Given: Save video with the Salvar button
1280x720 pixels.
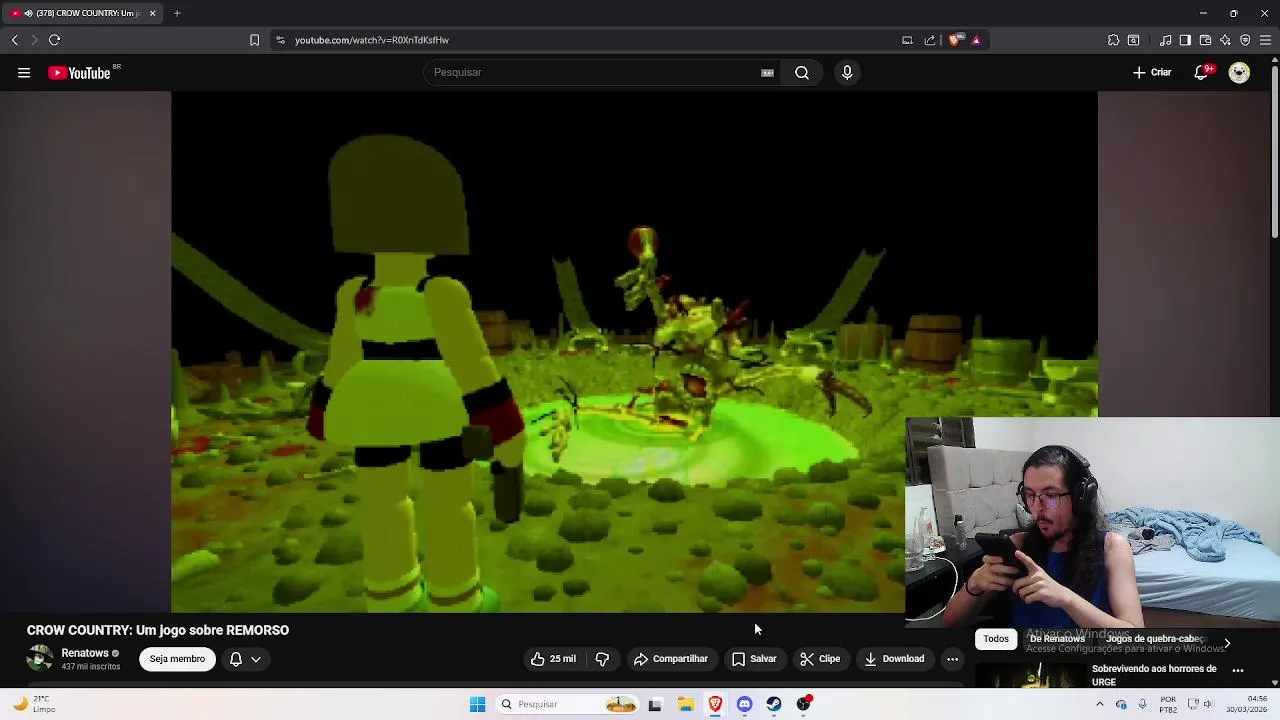Looking at the screenshot, I should 753,659.
